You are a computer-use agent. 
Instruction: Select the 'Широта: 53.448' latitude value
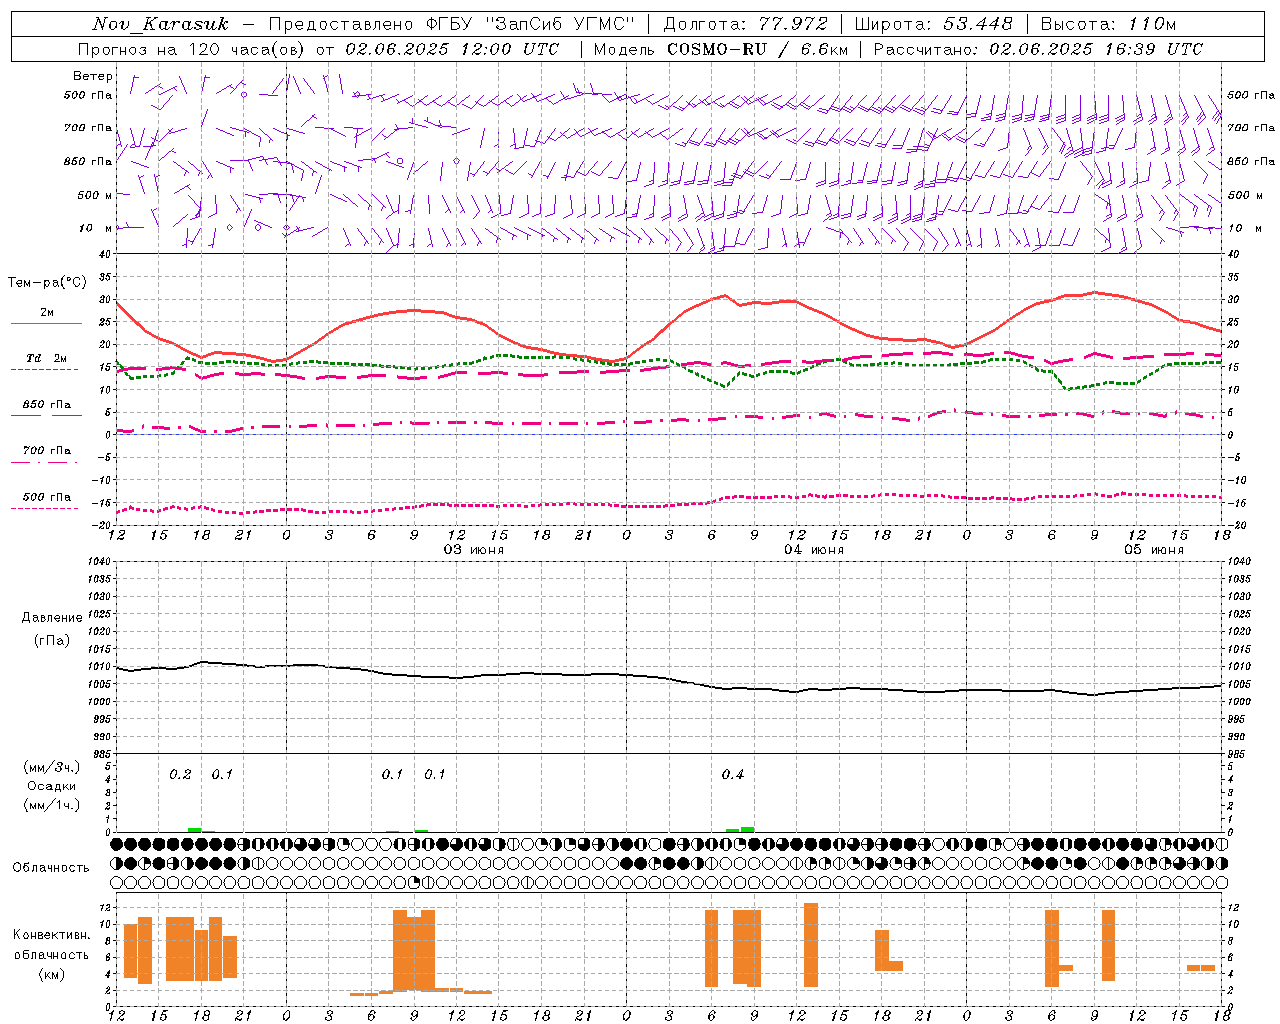[934, 24]
